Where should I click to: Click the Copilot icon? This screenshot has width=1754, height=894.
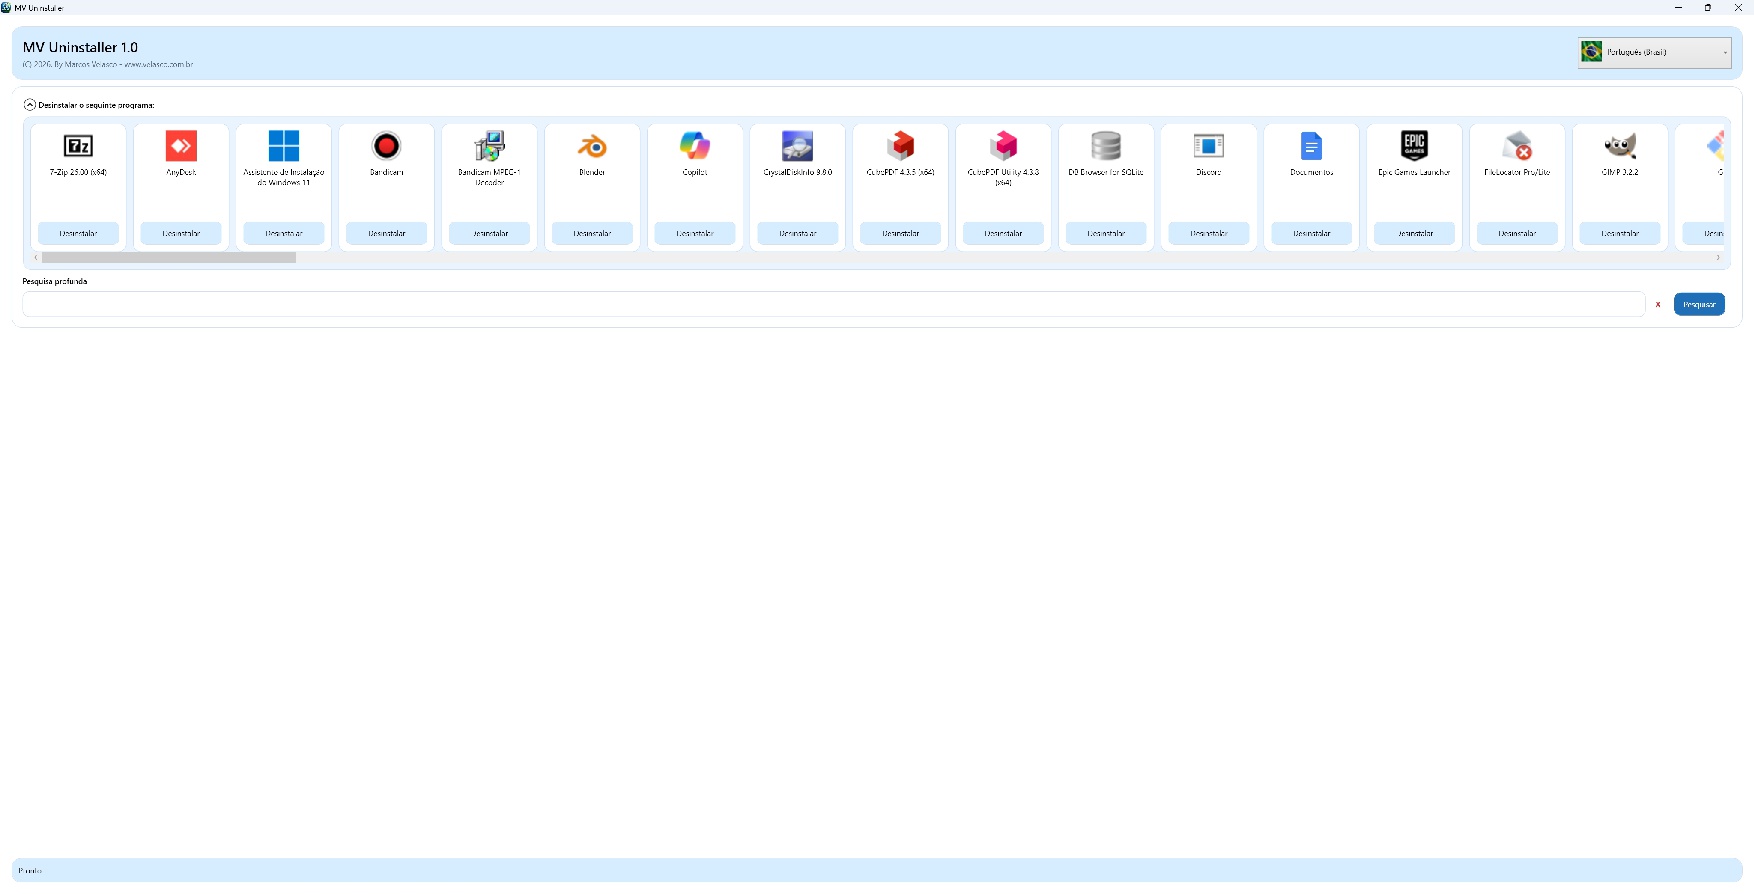coord(695,146)
